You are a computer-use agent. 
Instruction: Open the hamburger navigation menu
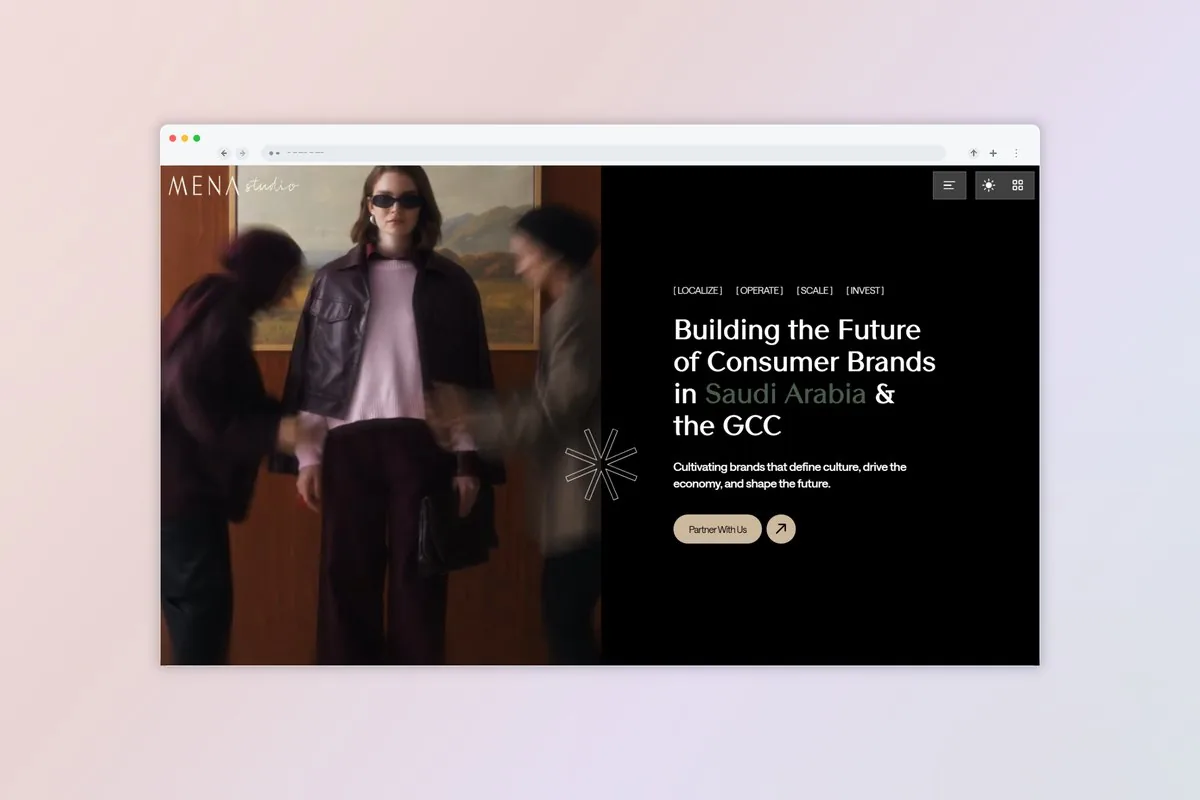(949, 185)
